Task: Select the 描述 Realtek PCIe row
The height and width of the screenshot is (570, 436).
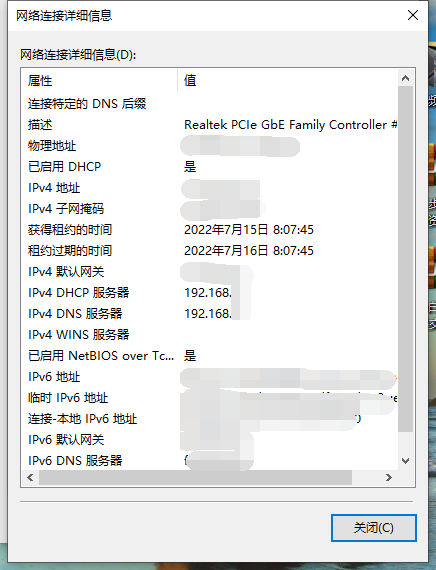Action: click(x=209, y=125)
